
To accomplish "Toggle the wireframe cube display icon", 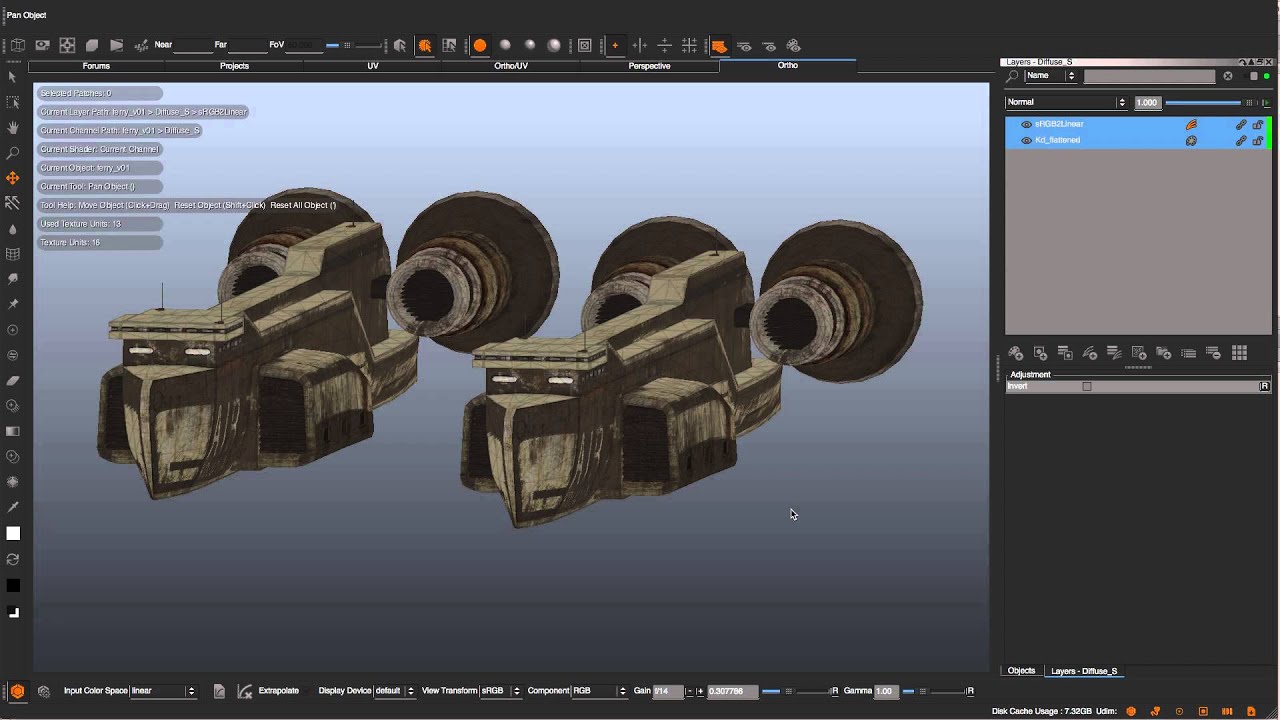I will 18,45.
